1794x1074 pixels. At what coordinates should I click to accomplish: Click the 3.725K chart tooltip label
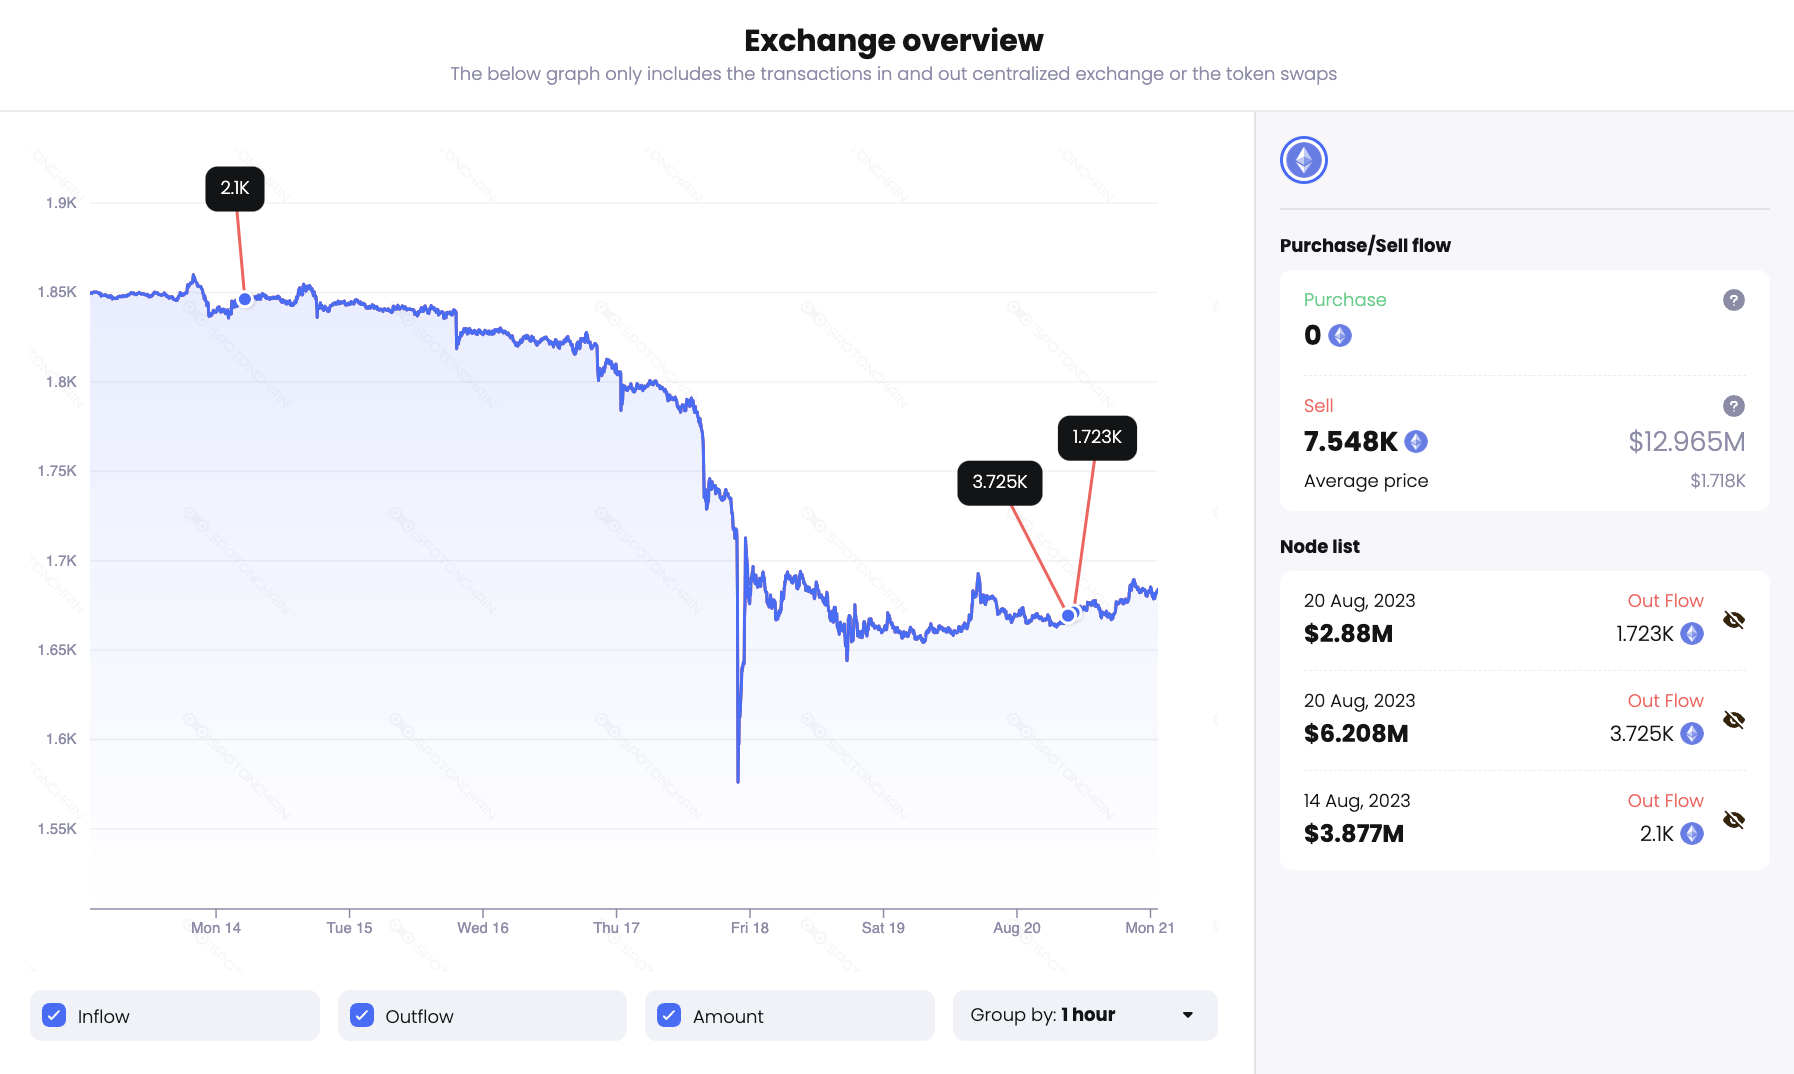(999, 482)
